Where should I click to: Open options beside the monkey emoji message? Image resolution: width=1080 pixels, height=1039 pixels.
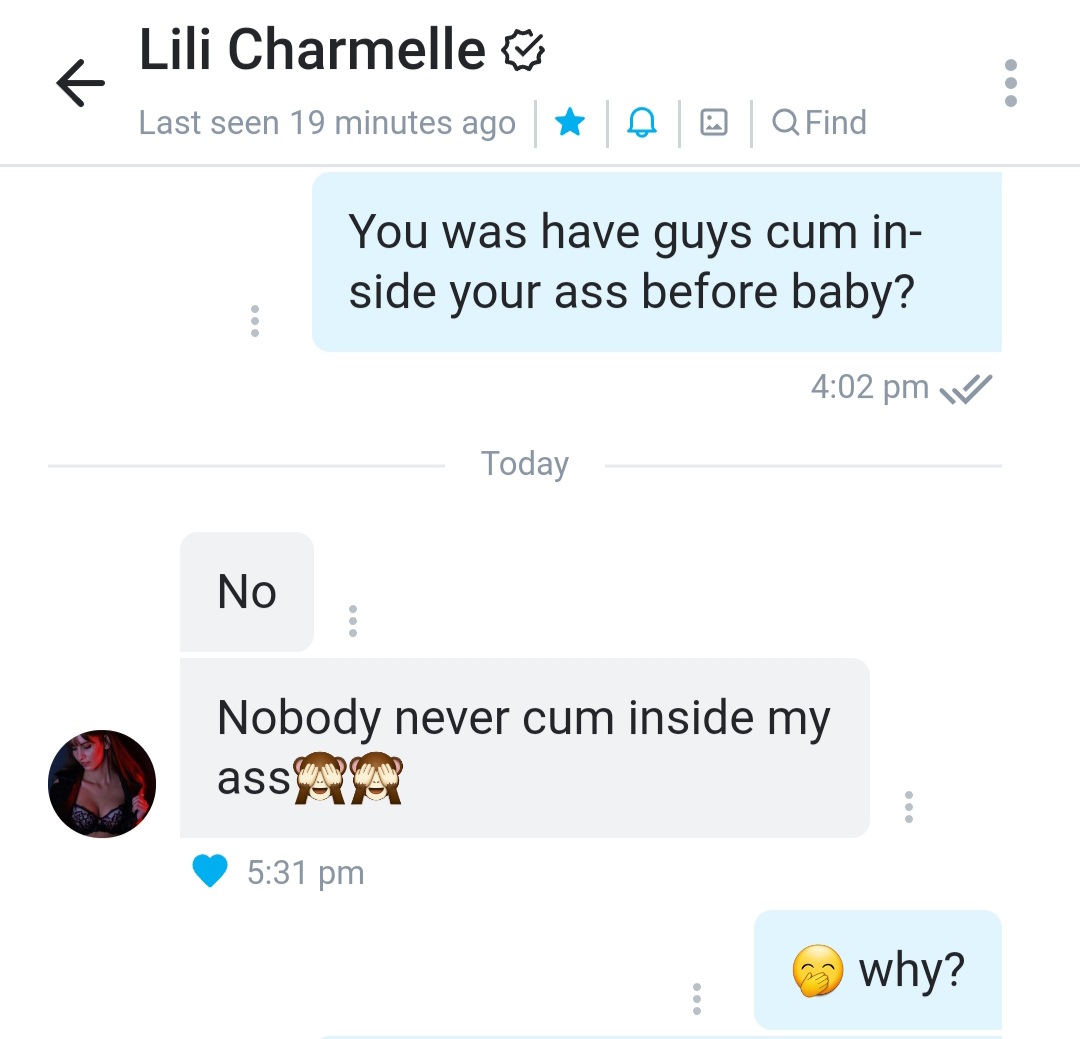[x=908, y=807]
